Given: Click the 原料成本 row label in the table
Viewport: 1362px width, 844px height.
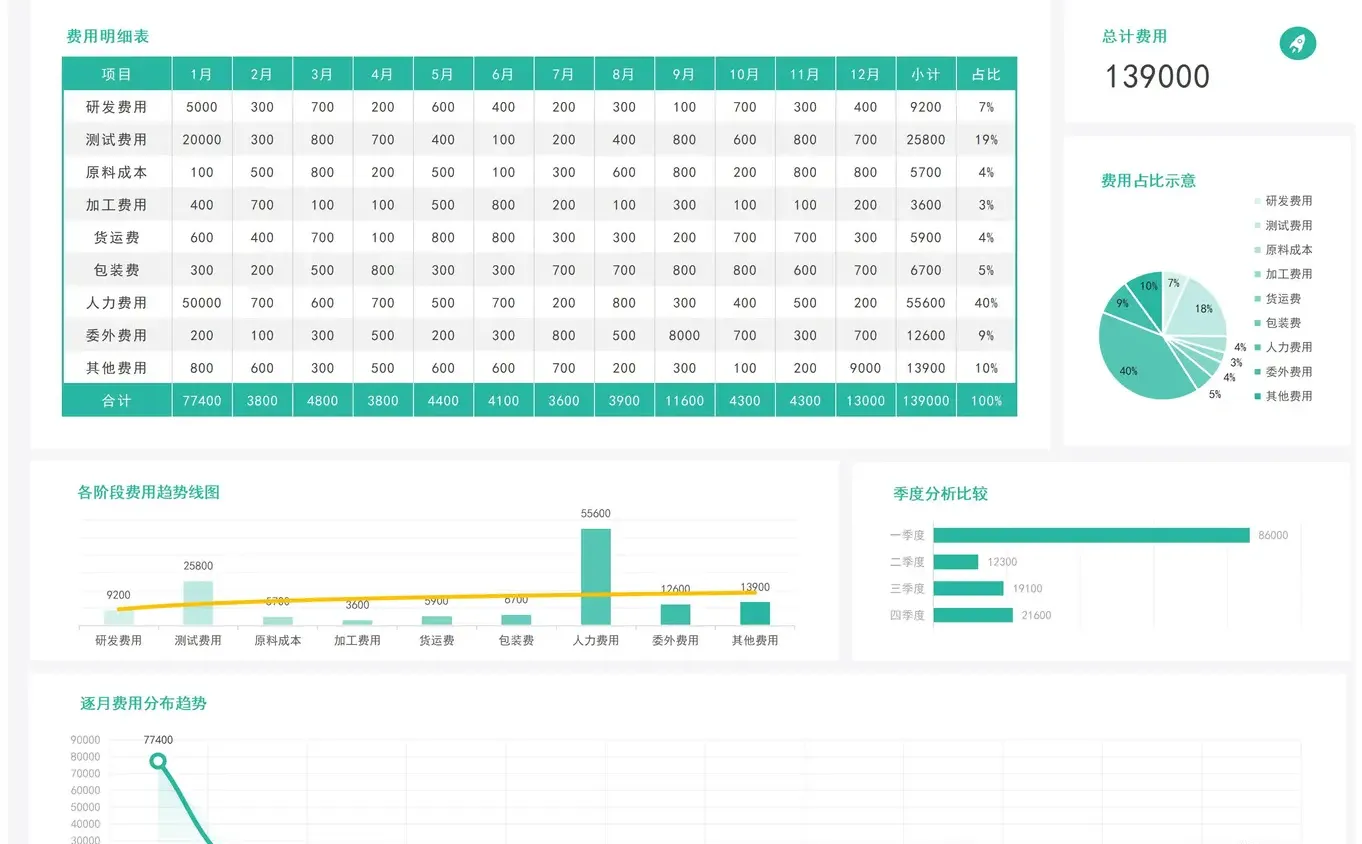Looking at the screenshot, I should pos(117,172).
